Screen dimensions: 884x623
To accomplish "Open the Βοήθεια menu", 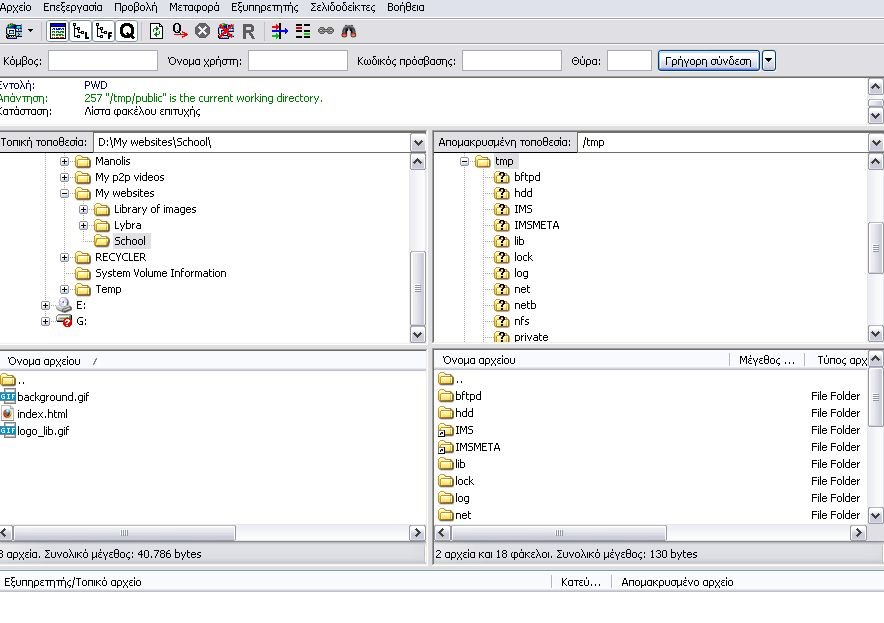I will [406, 7].
